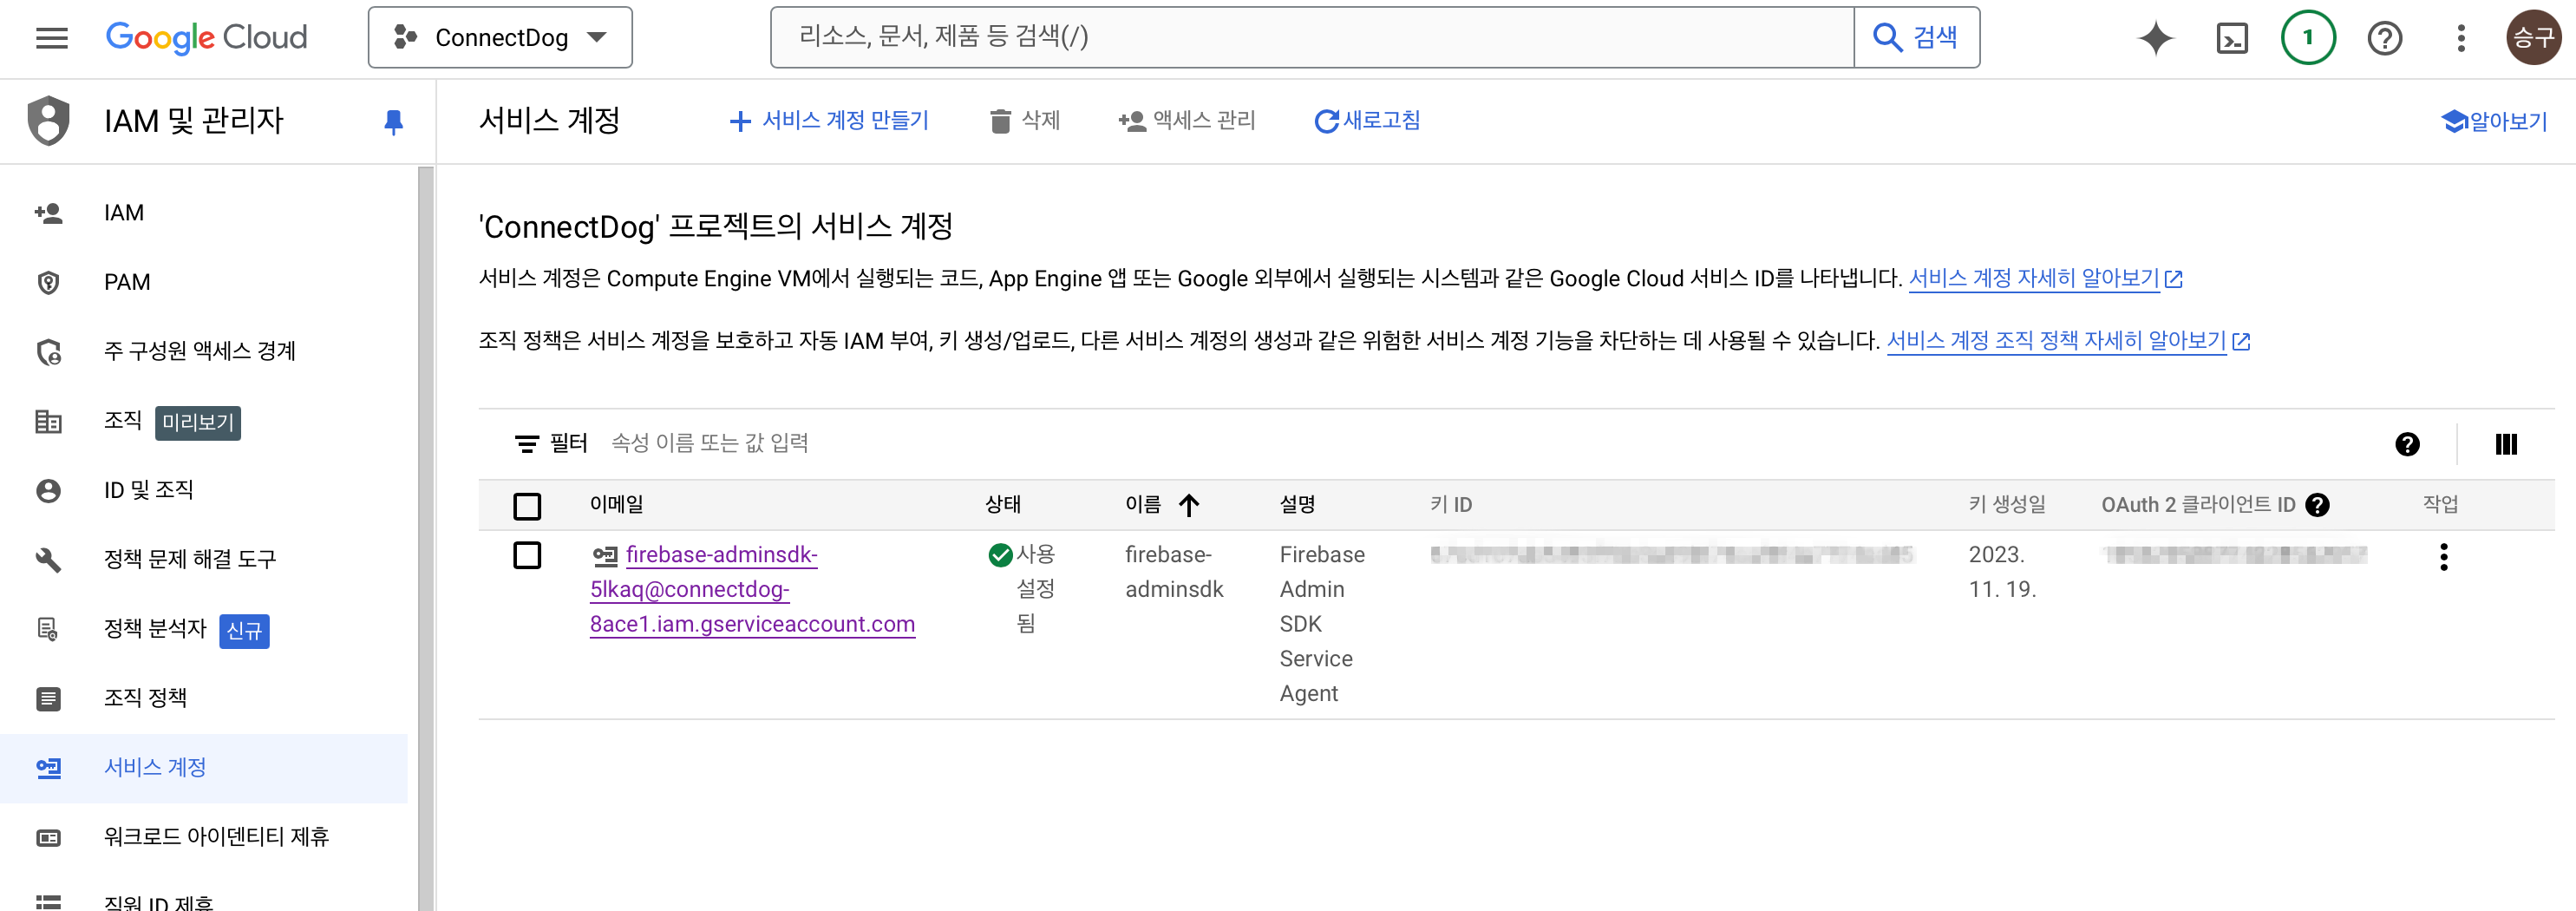Image resolution: width=2576 pixels, height=911 pixels.
Task: Open 주 구성원 액세스 경계 sidebar item
Action: (204, 351)
